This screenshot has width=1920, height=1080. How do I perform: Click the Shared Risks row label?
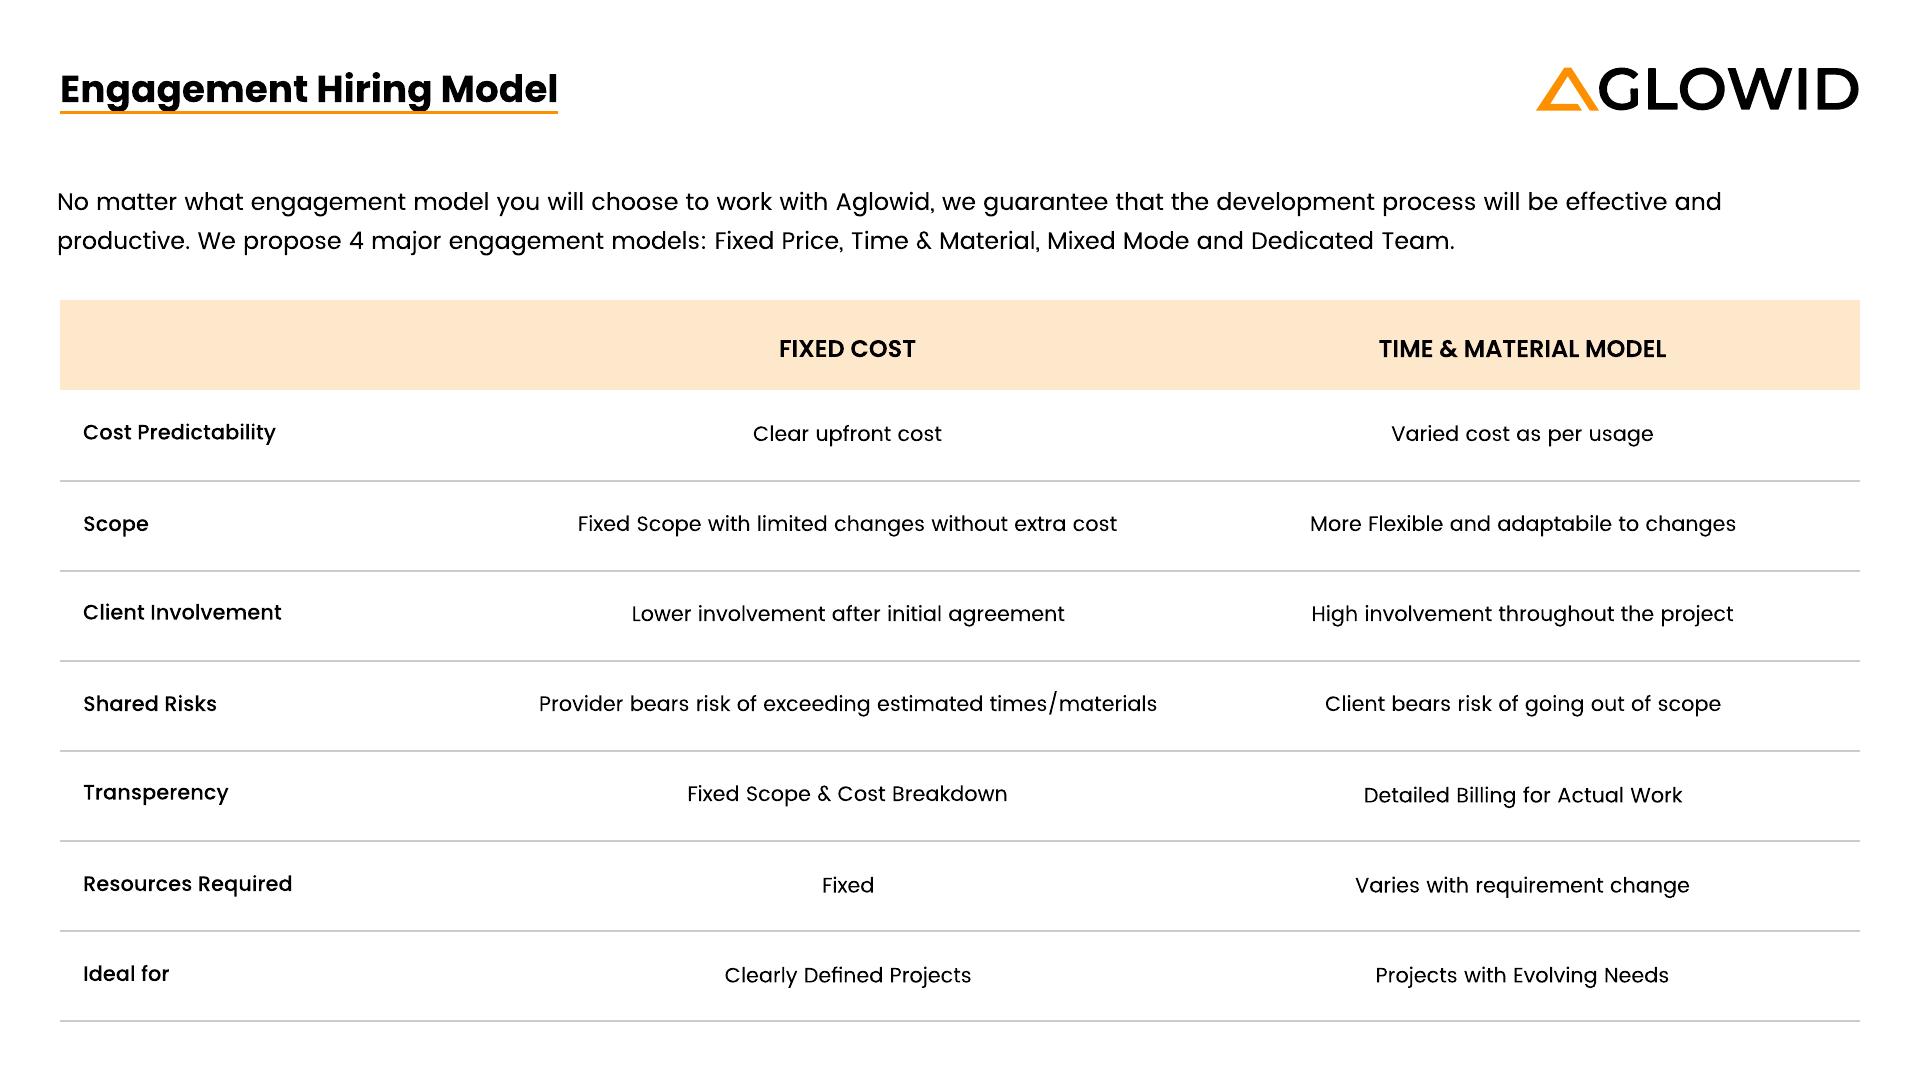150,704
